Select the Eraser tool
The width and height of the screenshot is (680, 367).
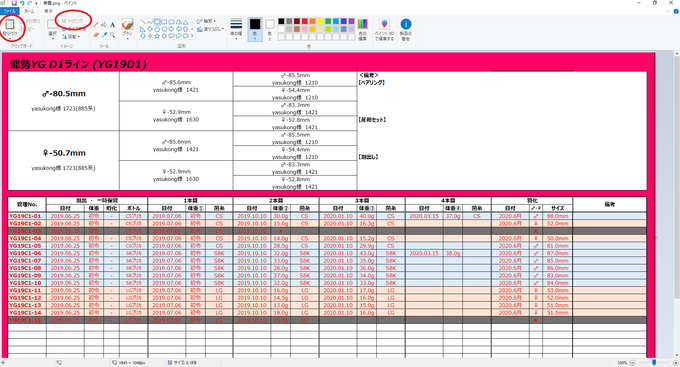pyautogui.click(x=95, y=35)
